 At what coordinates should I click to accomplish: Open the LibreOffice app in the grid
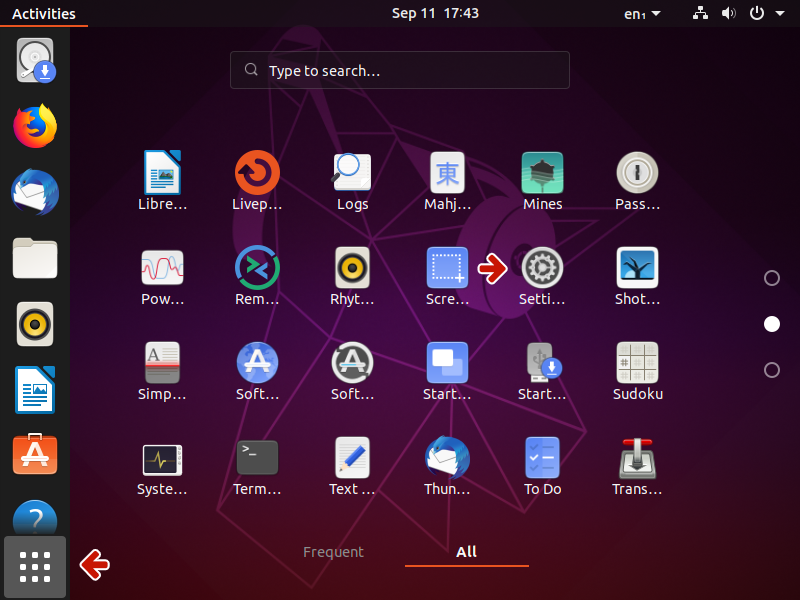(162, 181)
